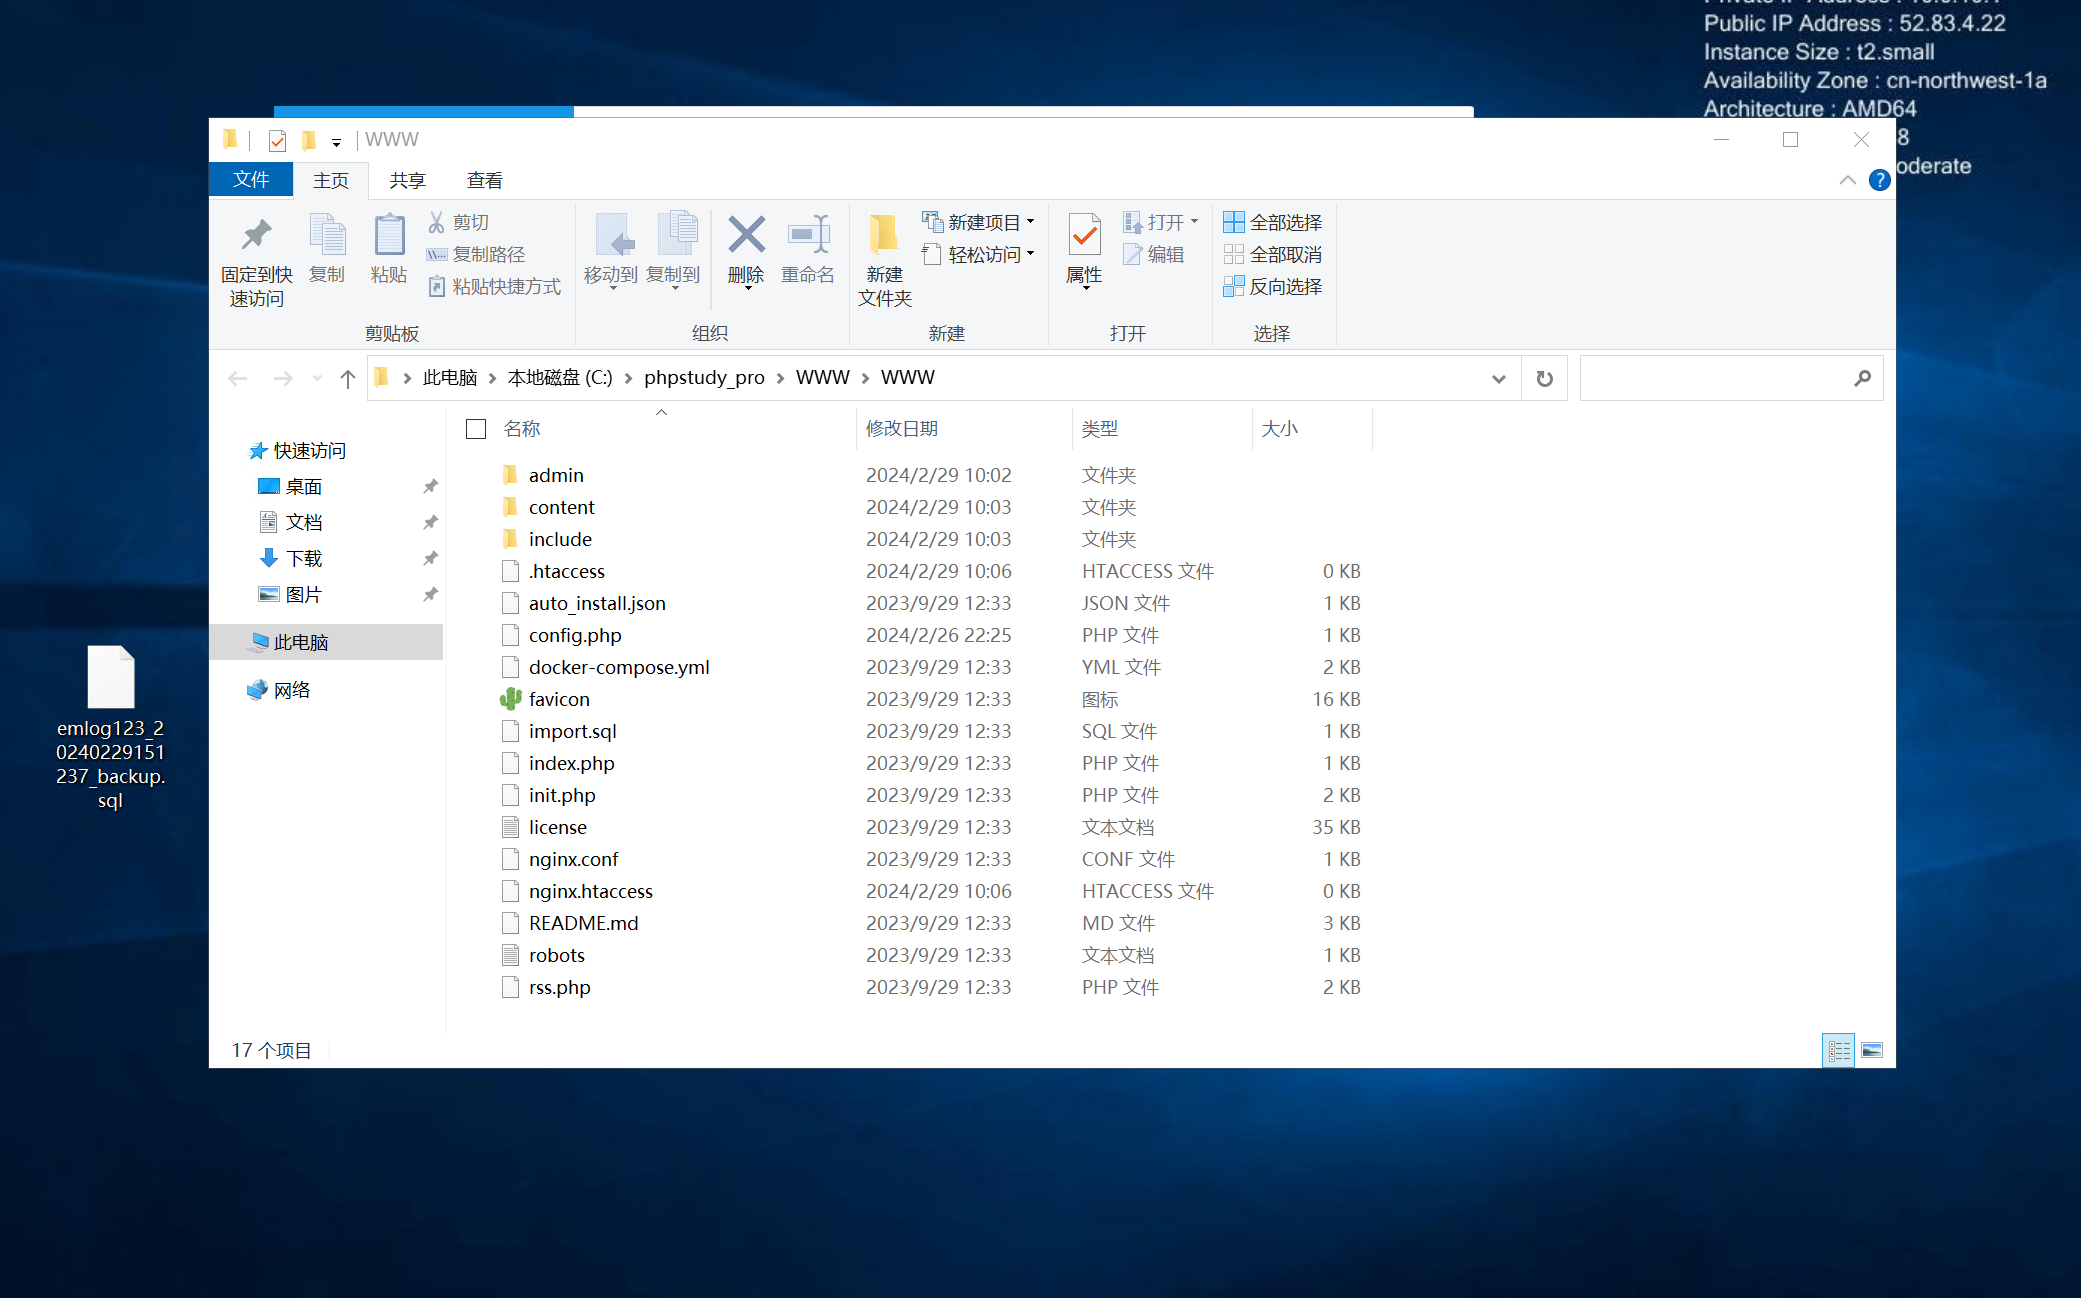Click the Rename (重命名) ribbon icon
The width and height of the screenshot is (2081, 1298).
point(808,248)
